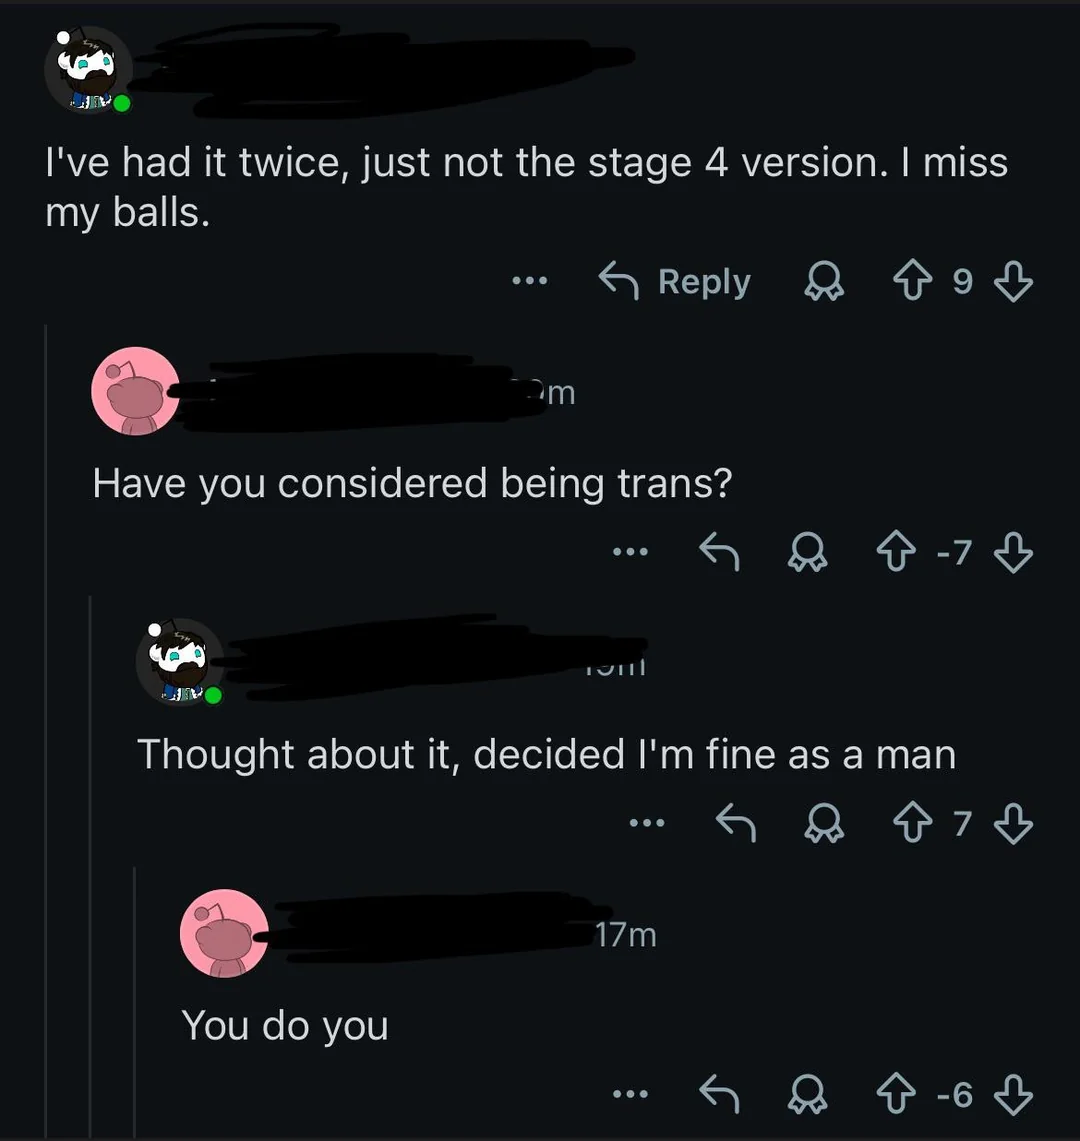Downvote the comment with -7 score
The height and width of the screenshot is (1141, 1080).
click(x=1012, y=551)
